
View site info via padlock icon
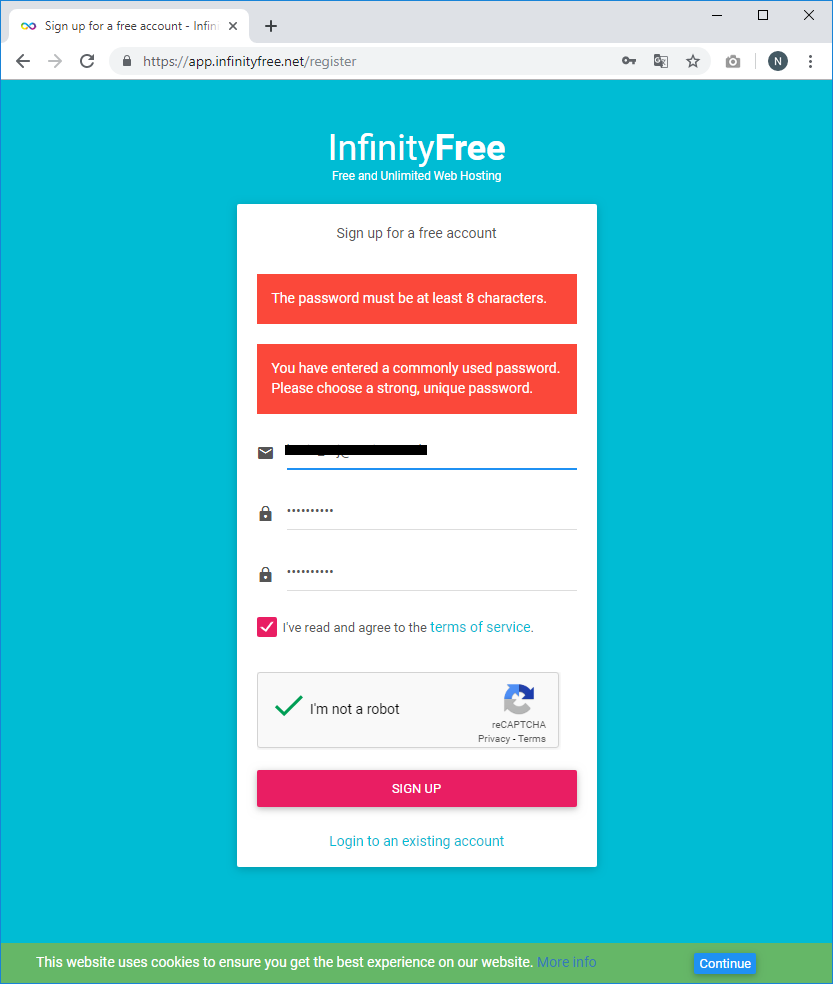(127, 61)
